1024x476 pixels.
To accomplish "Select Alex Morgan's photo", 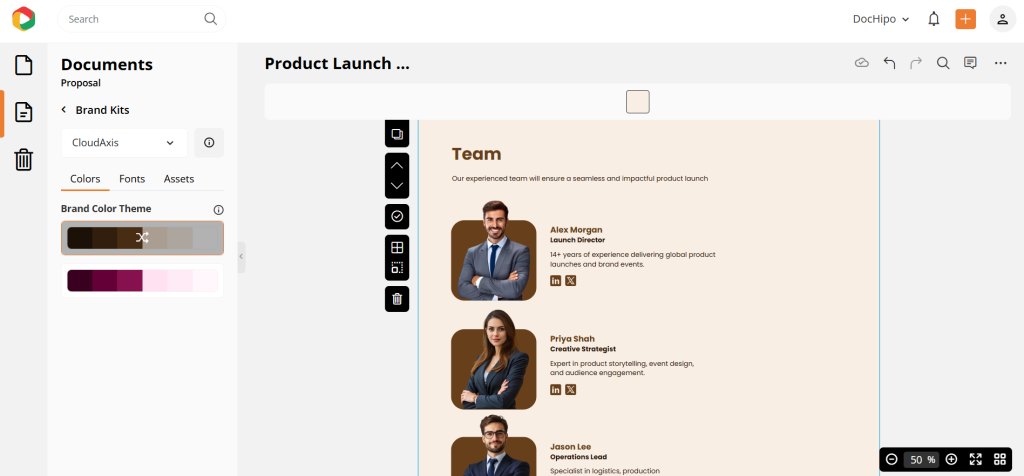I will click(x=494, y=251).
